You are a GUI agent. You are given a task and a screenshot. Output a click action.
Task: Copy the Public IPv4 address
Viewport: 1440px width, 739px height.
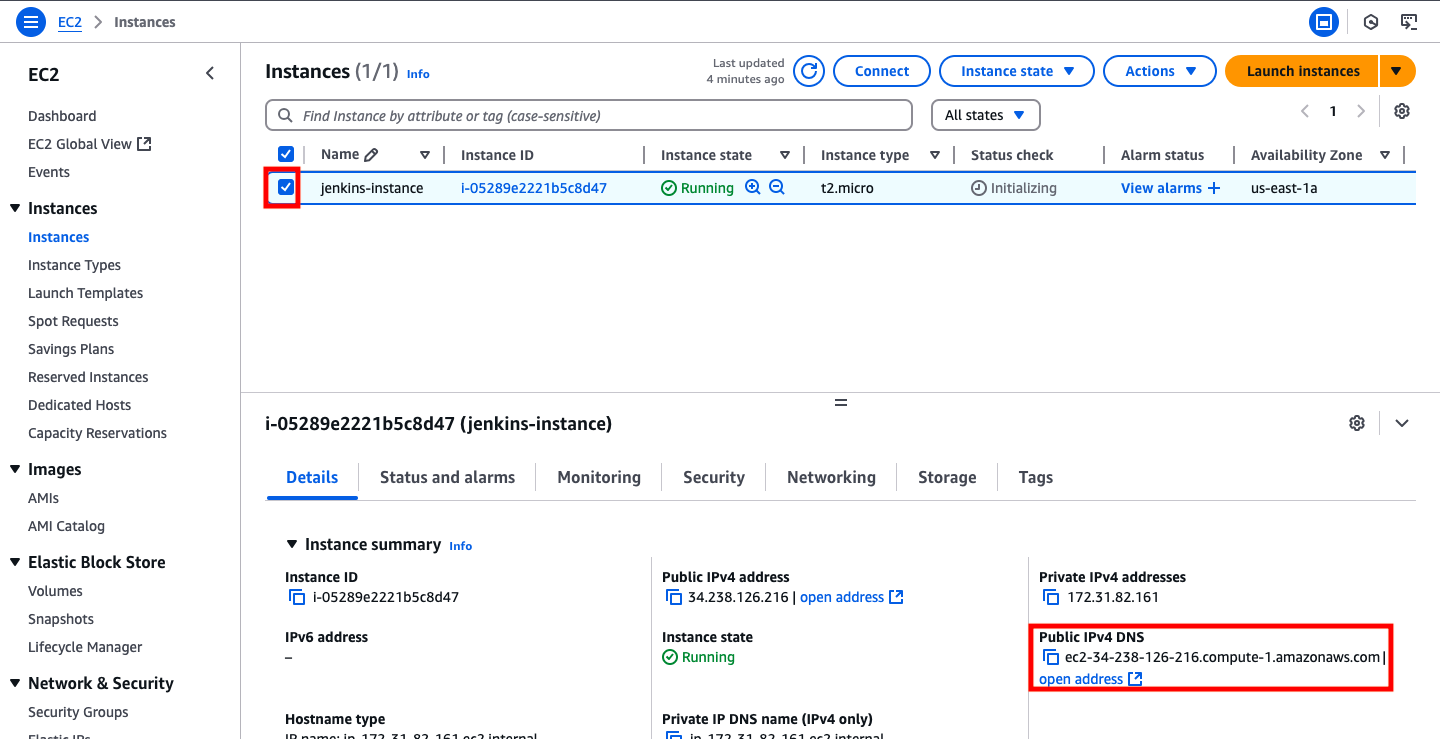coord(674,597)
